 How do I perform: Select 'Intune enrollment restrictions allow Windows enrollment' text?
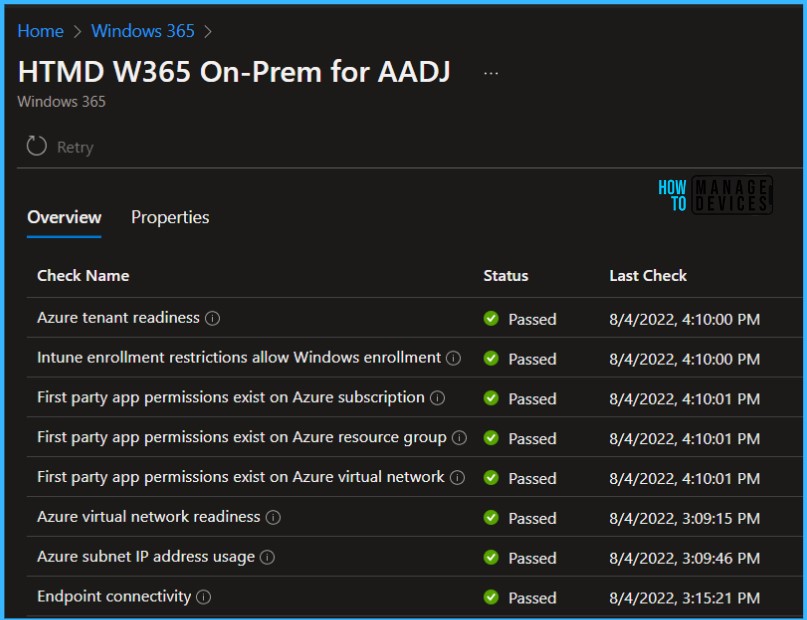tap(239, 358)
